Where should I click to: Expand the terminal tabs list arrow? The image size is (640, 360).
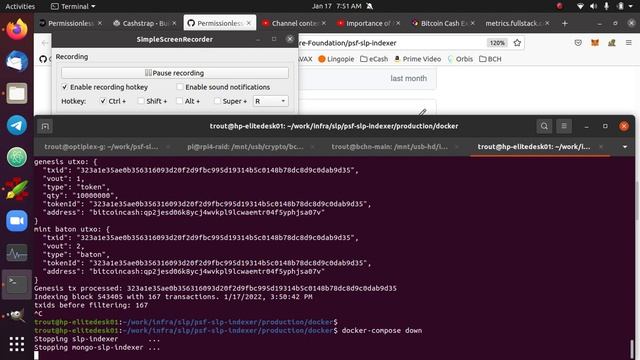[x=624, y=147]
